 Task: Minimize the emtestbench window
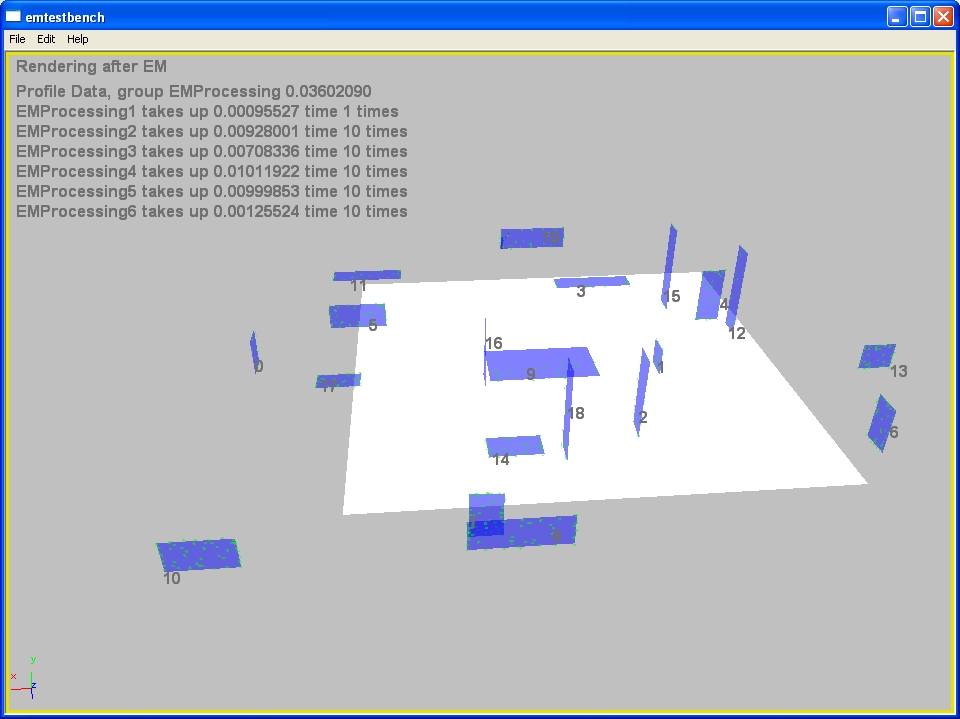click(x=896, y=16)
